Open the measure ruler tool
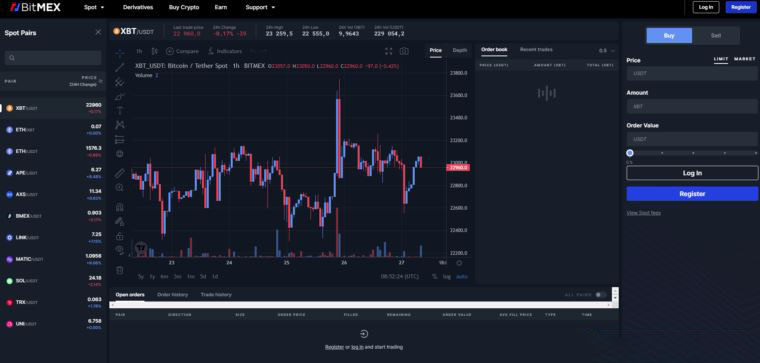Viewport: 760px width, 363px height. point(120,173)
